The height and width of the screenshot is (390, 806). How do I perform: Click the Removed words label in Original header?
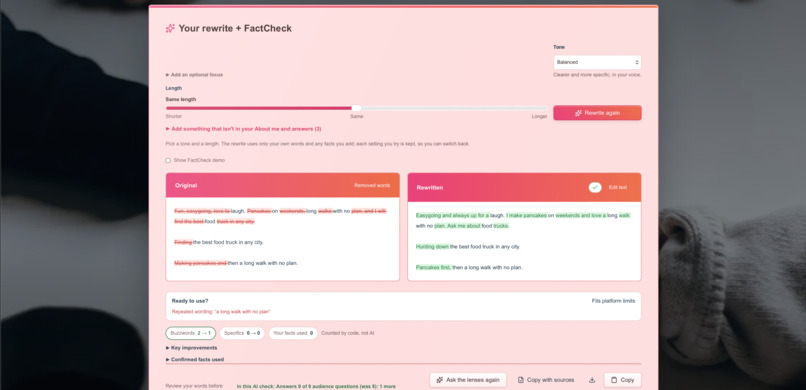point(372,185)
